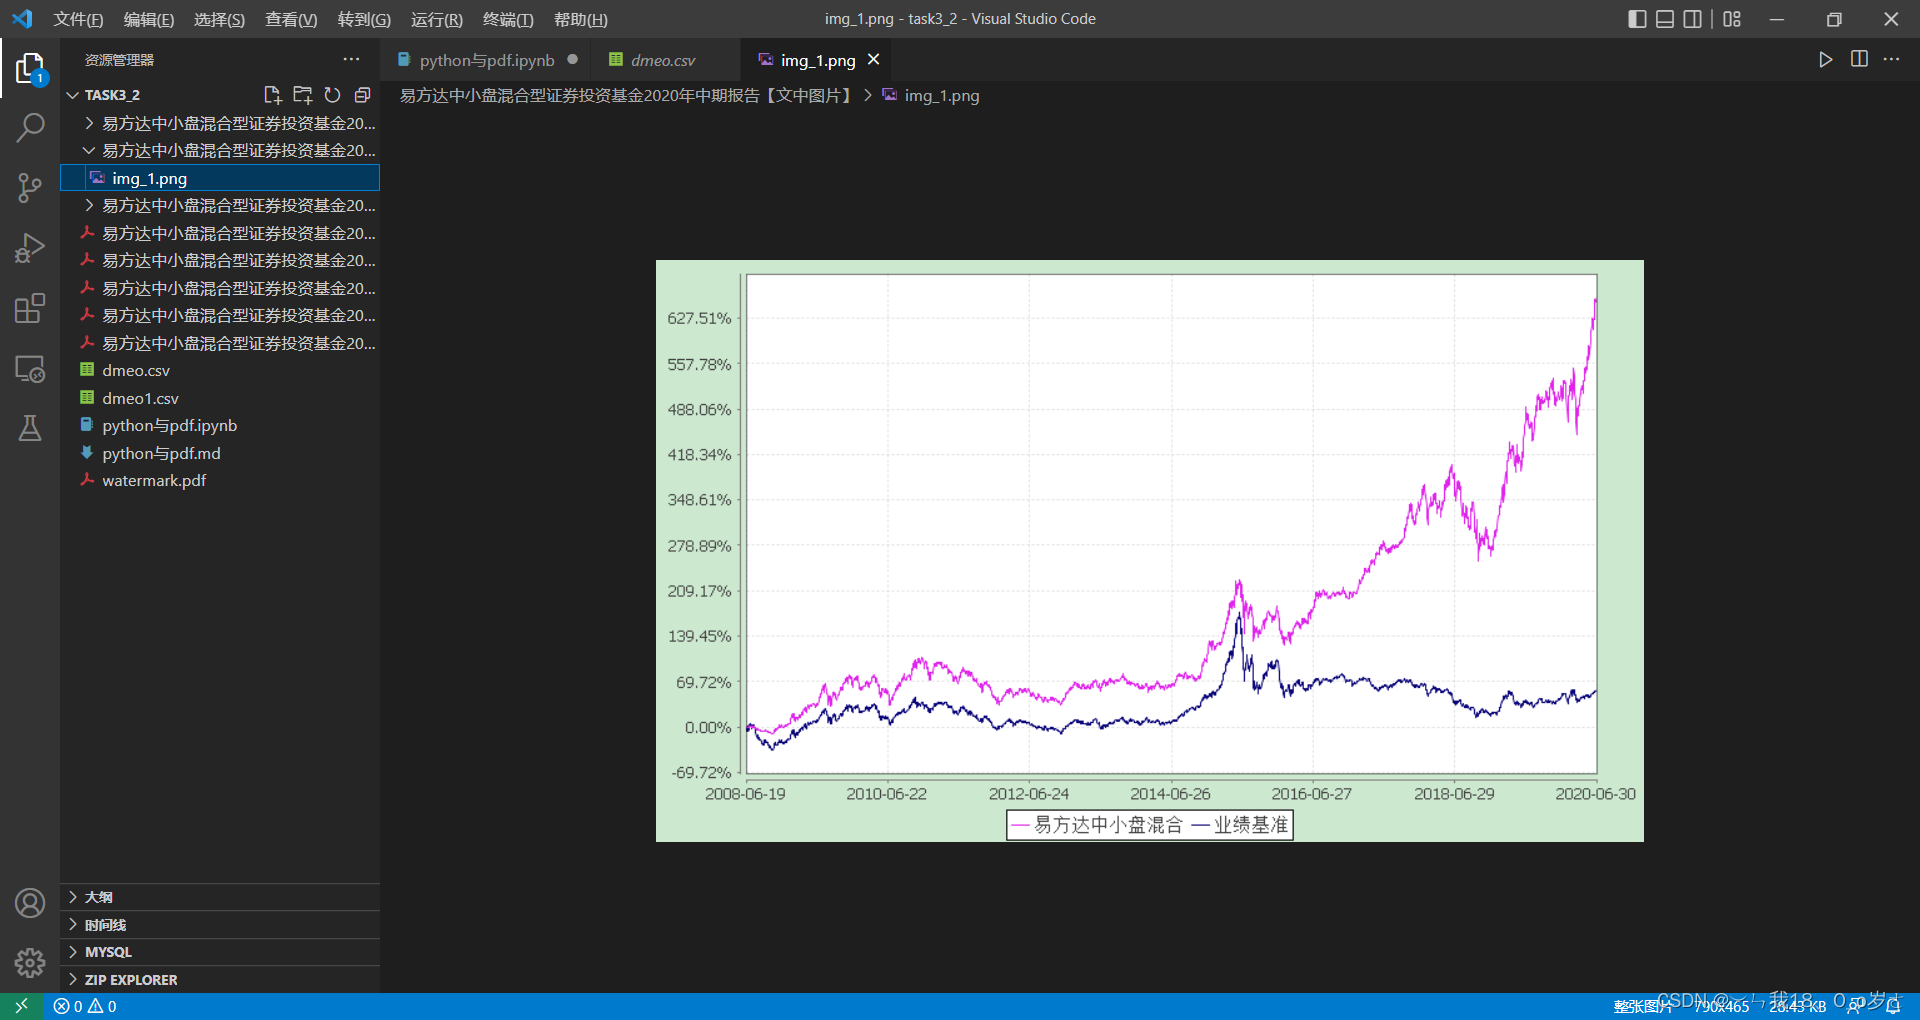
Task: Open the Run and Debug view
Action: click(30, 248)
